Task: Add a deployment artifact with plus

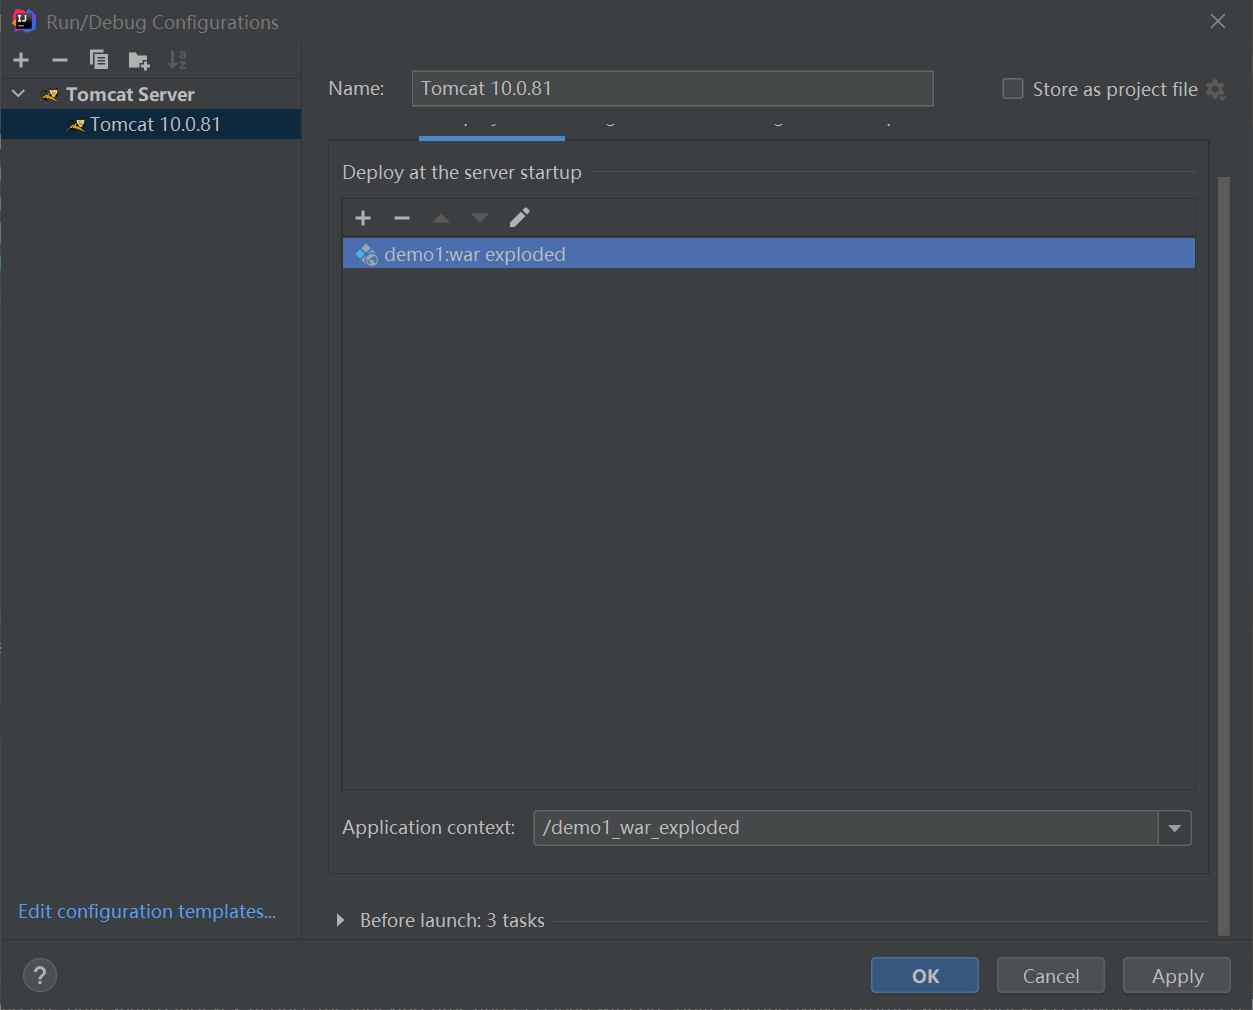Action: (x=363, y=218)
